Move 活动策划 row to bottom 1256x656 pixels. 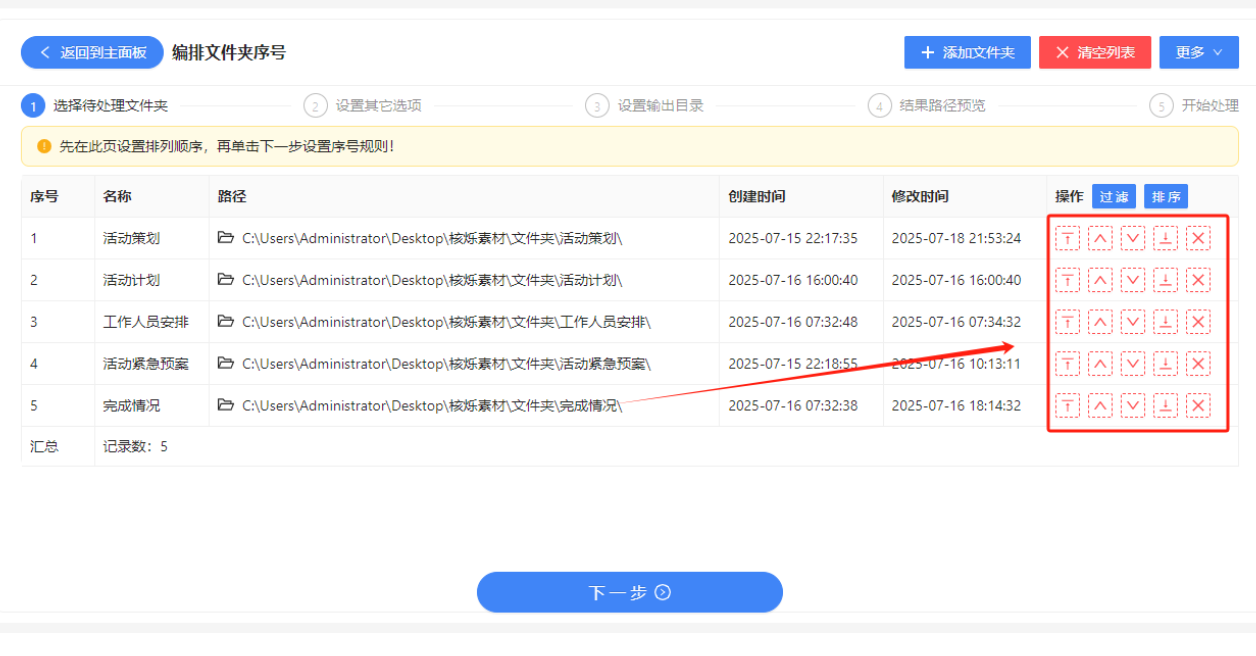pyautogui.click(x=1165, y=238)
